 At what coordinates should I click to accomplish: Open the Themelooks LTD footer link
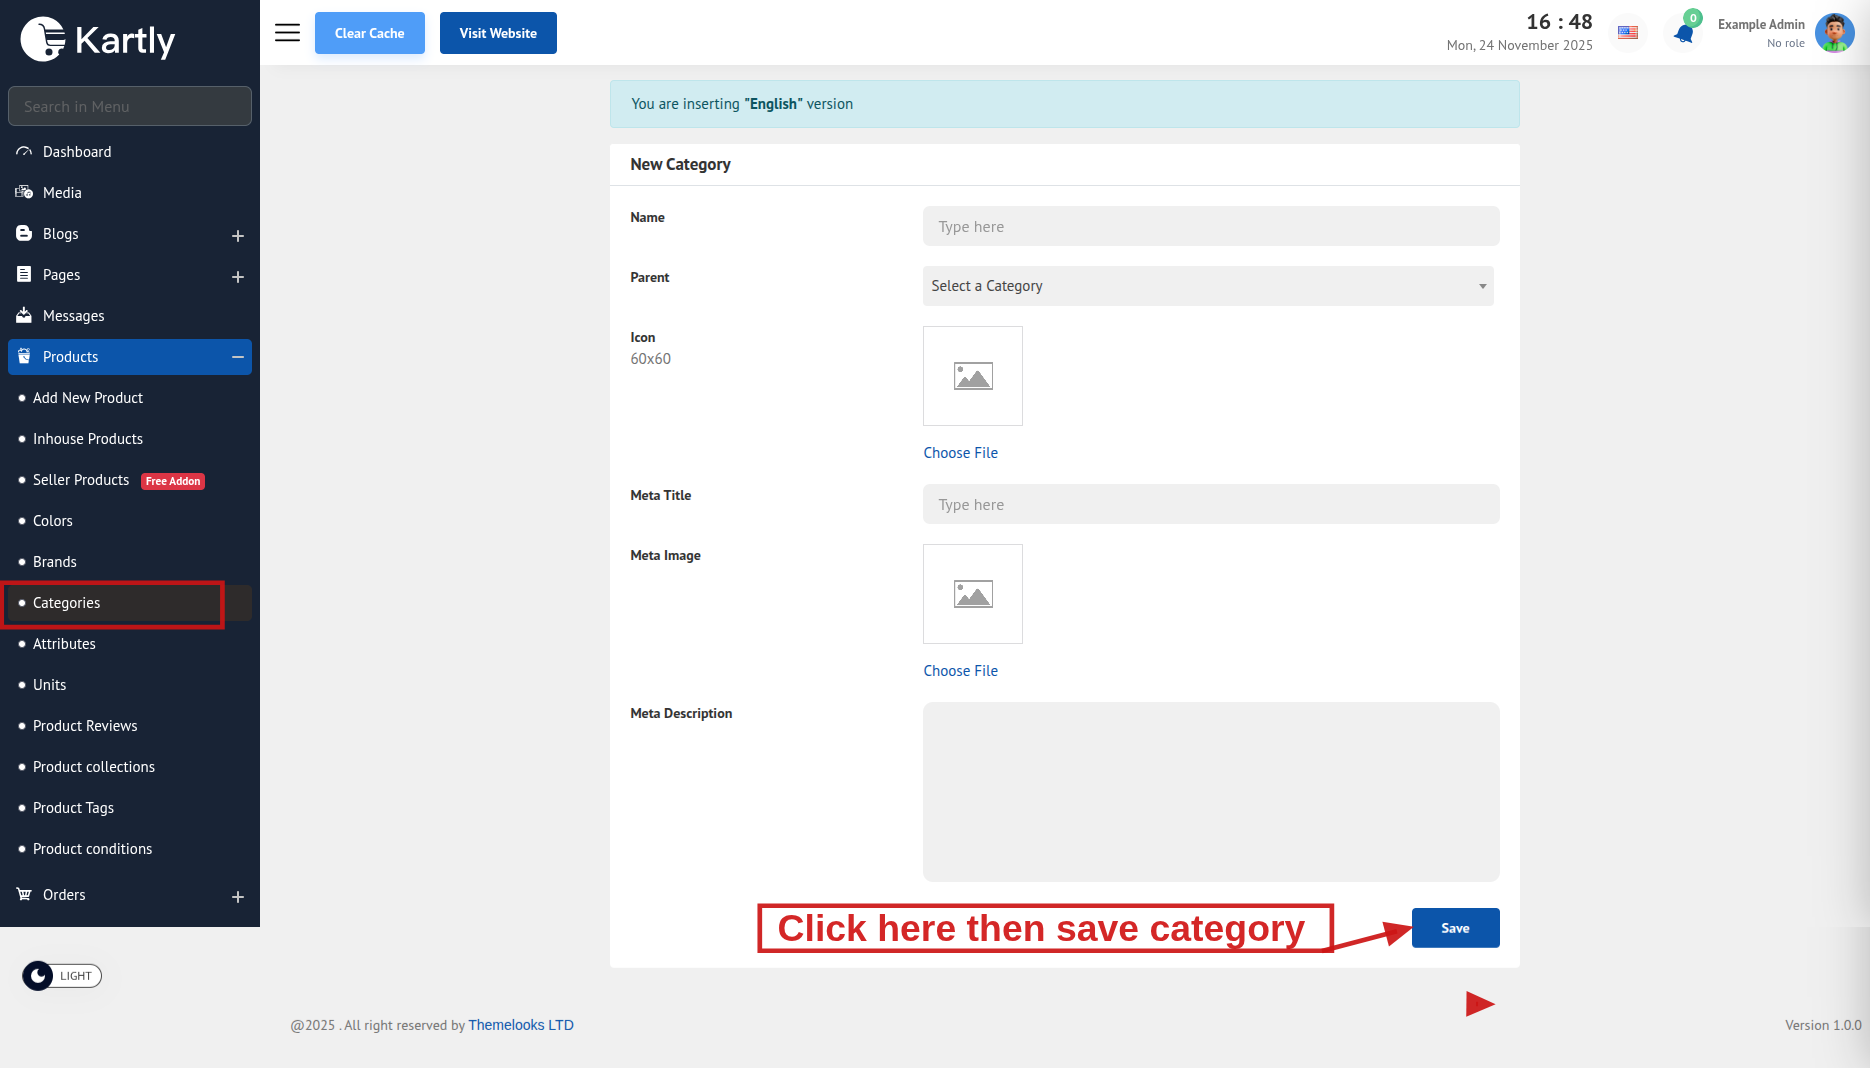[521, 1025]
